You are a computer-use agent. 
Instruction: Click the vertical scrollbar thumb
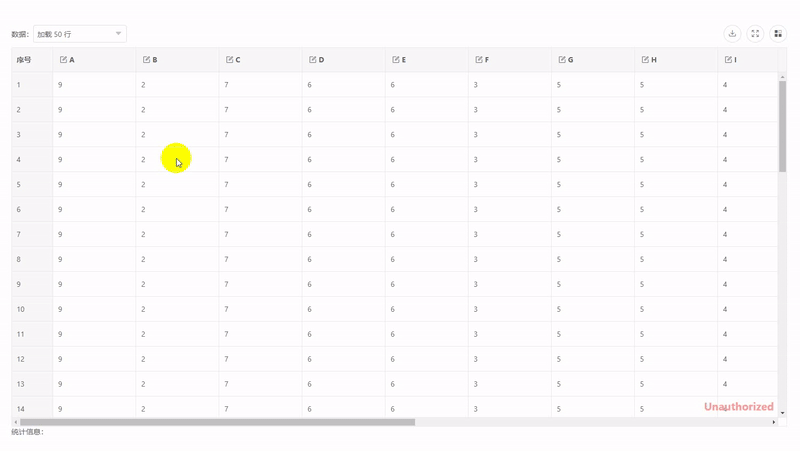coord(783,125)
